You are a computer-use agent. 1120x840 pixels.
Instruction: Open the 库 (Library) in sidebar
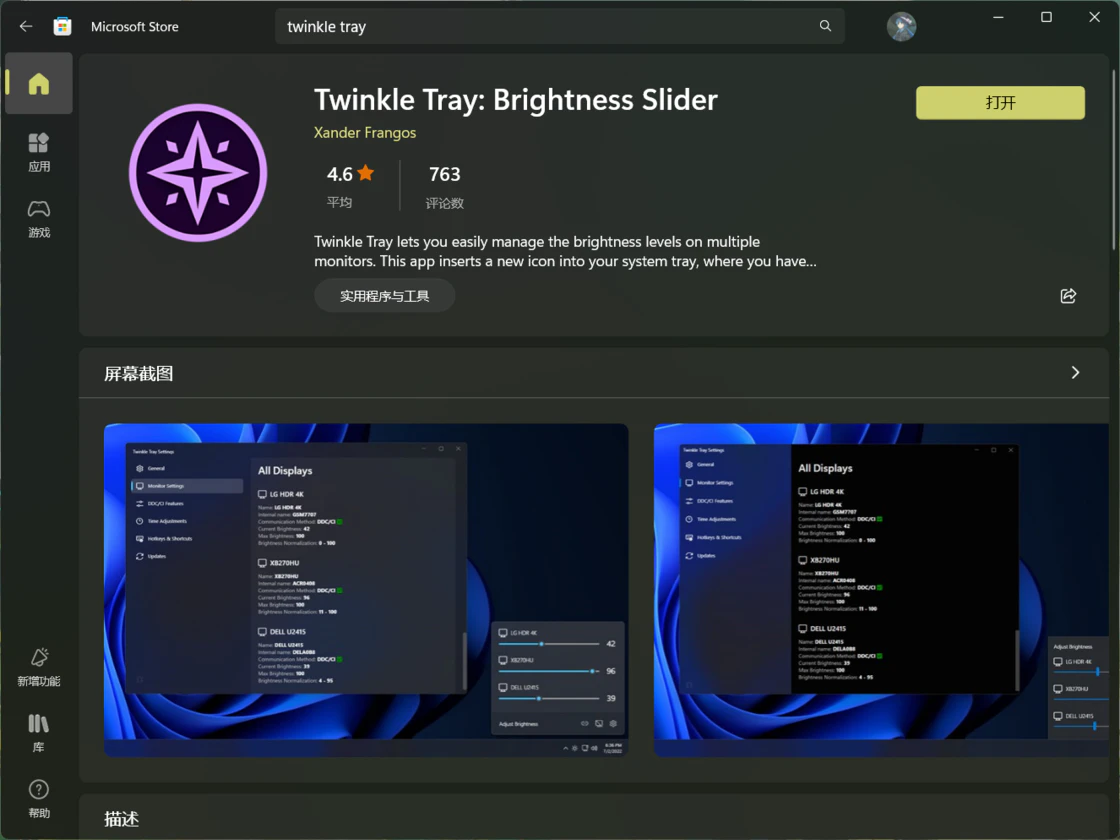click(x=39, y=732)
